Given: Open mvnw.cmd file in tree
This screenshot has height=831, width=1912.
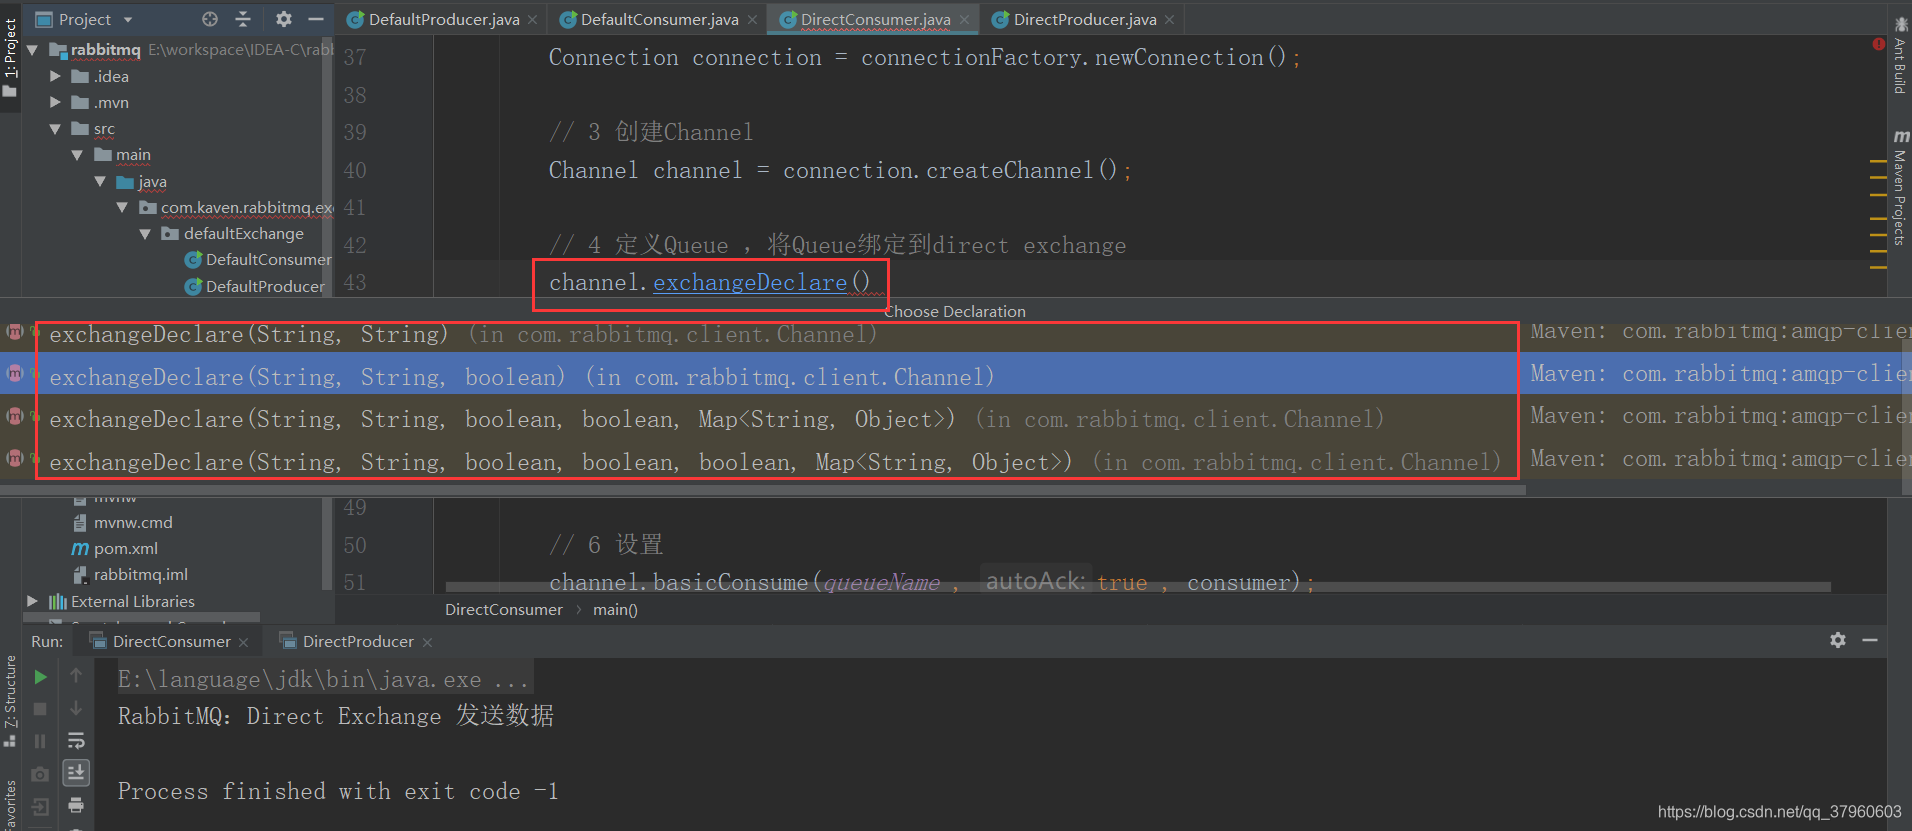Looking at the screenshot, I should [x=123, y=522].
